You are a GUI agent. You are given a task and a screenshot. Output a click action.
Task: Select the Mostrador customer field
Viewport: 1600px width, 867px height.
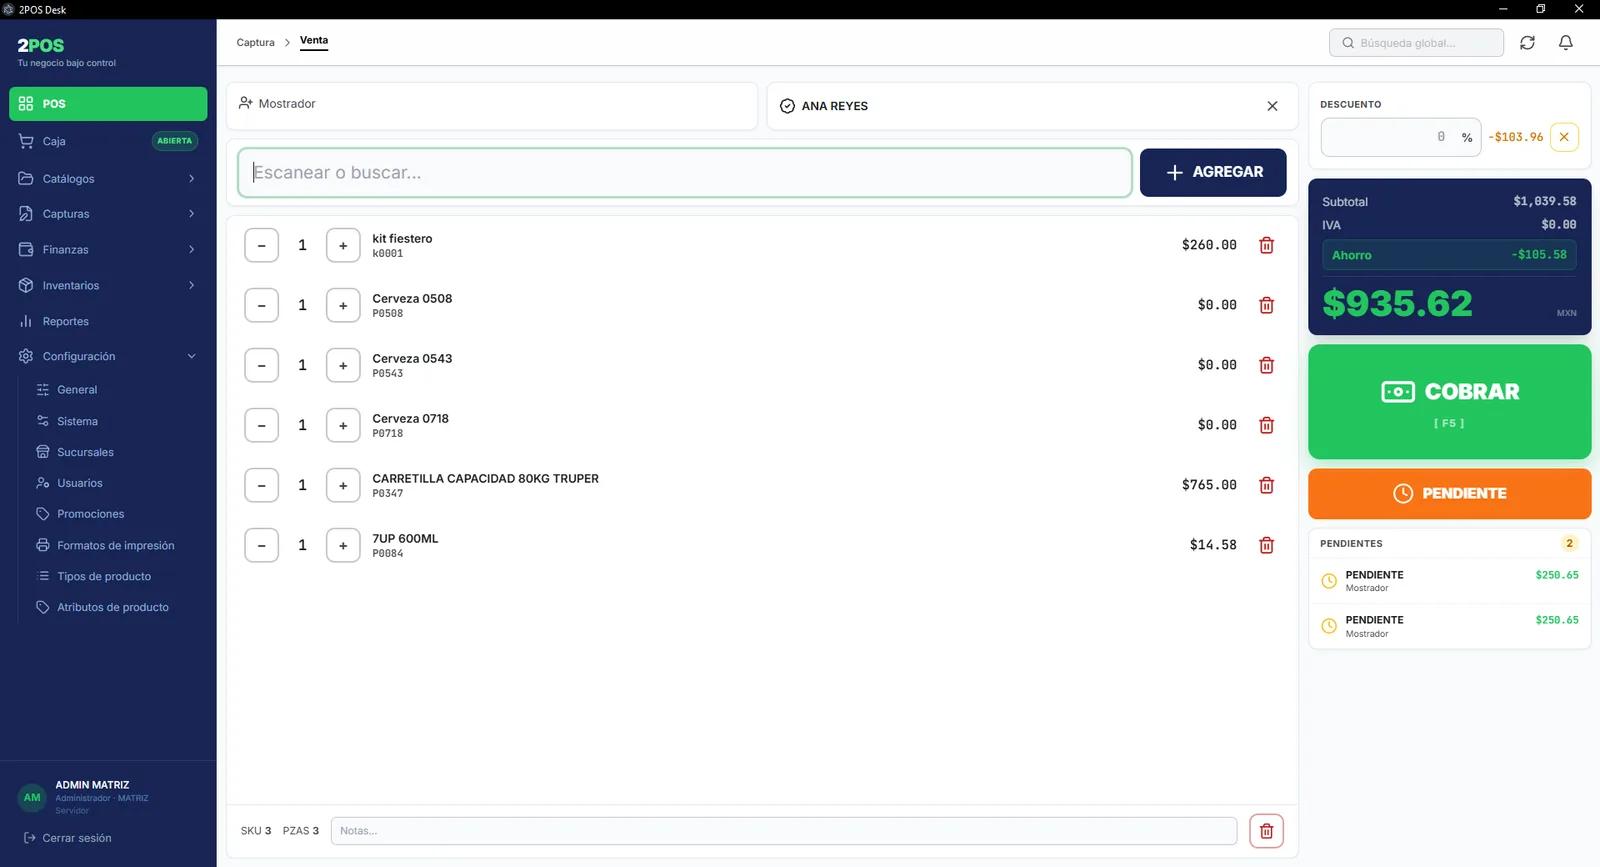(x=492, y=106)
